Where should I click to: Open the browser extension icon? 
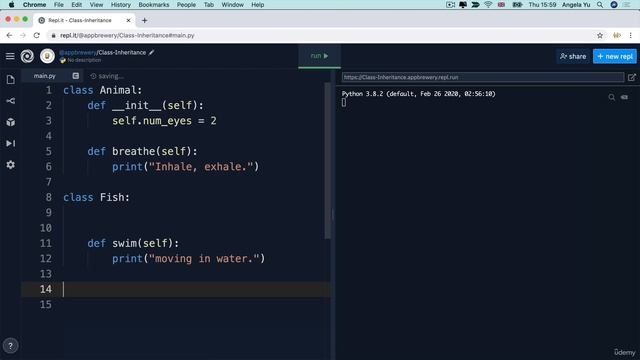coord(617,36)
